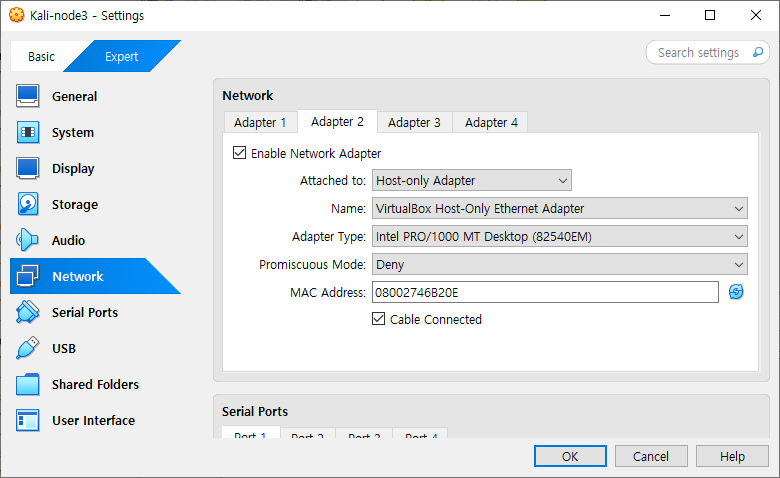
Task: Open Help for settings
Action: (x=732, y=456)
